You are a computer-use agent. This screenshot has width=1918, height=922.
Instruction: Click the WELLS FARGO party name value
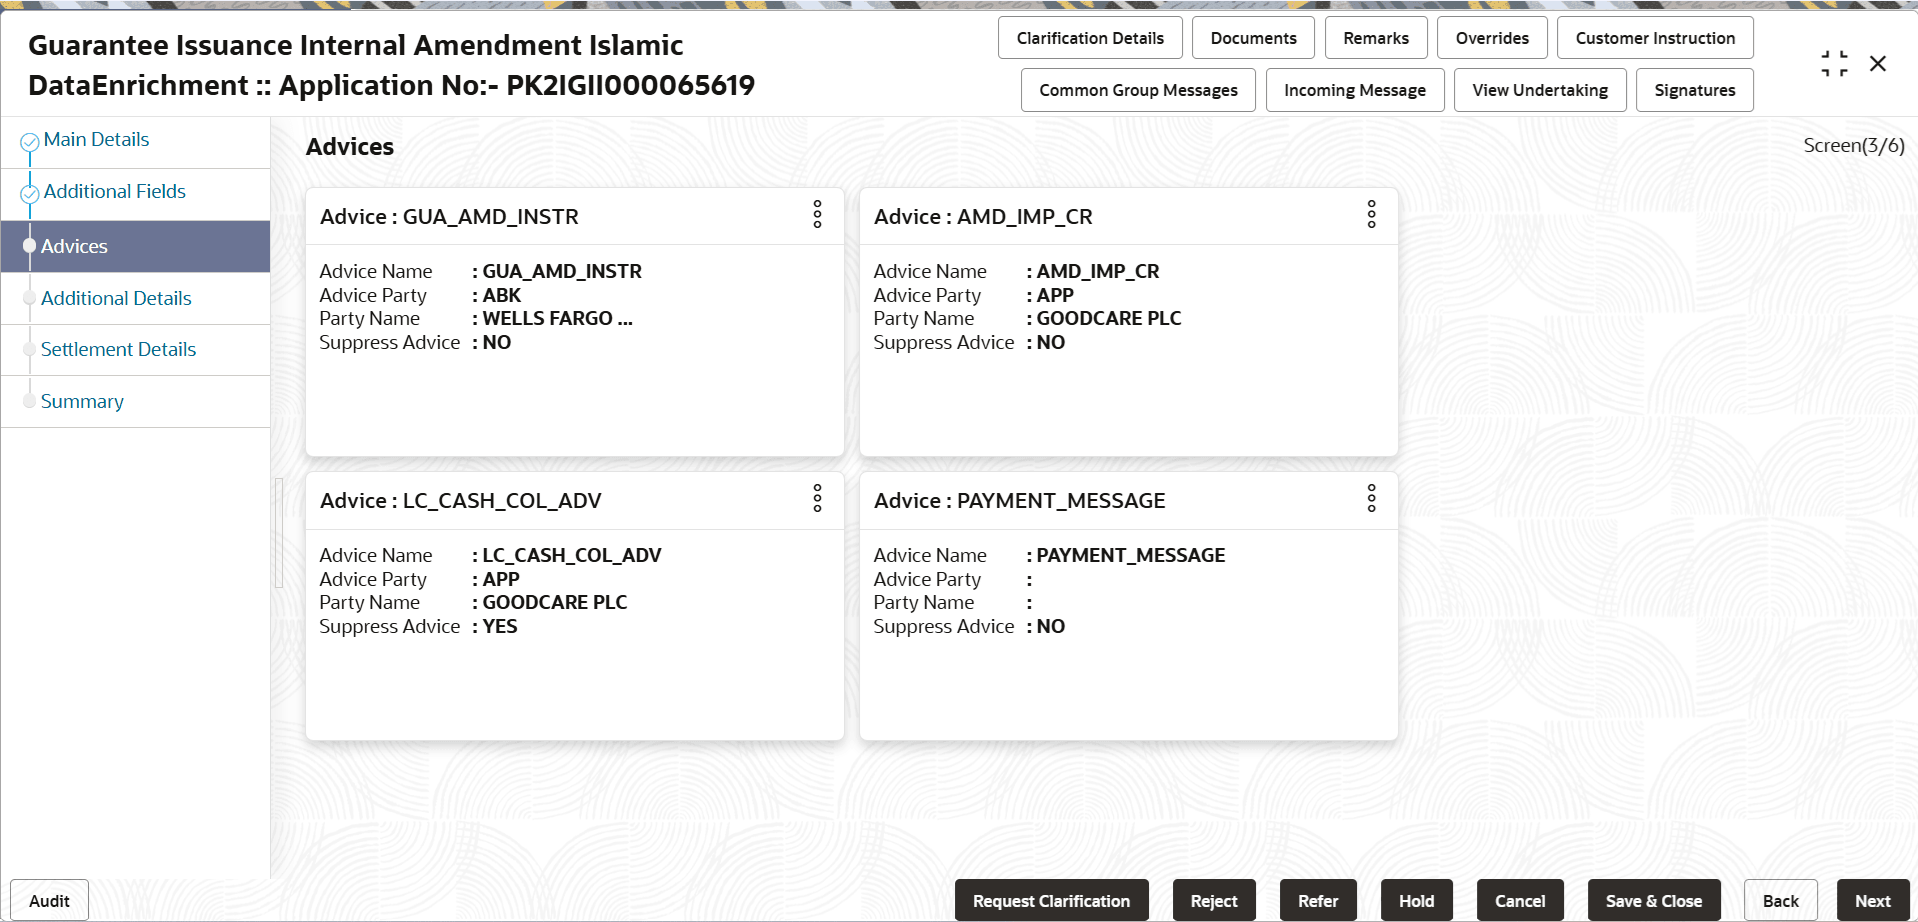click(x=557, y=319)
